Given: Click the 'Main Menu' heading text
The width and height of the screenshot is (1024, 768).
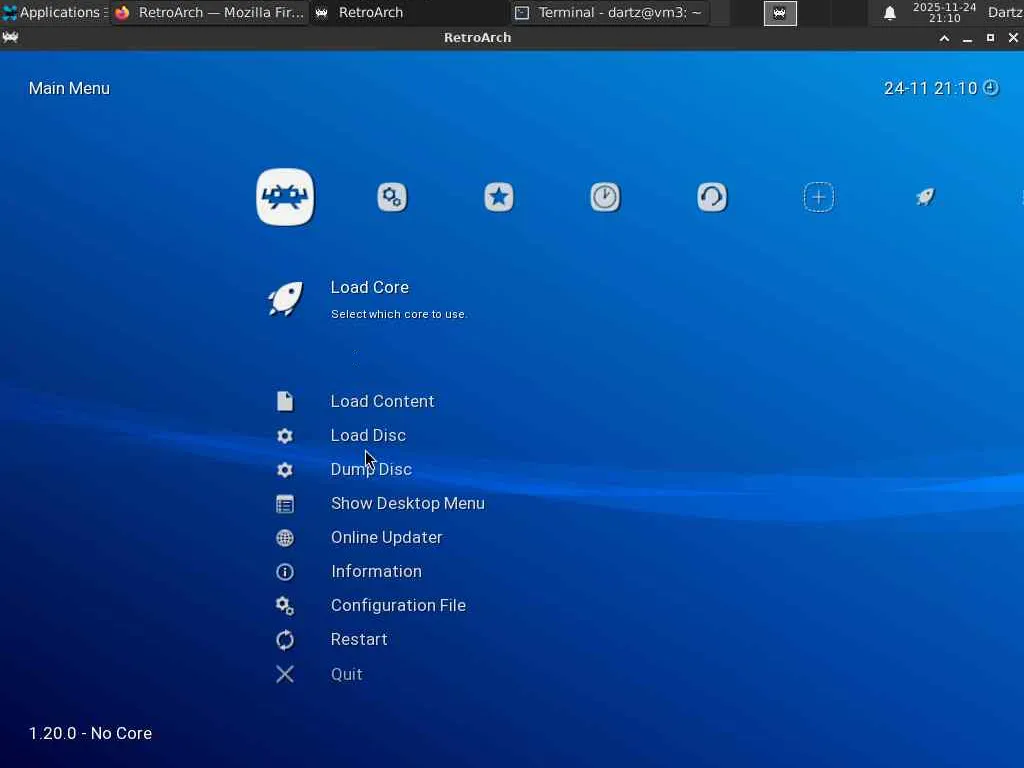Looking at the screenshot, I should click(x=69, y=88).
